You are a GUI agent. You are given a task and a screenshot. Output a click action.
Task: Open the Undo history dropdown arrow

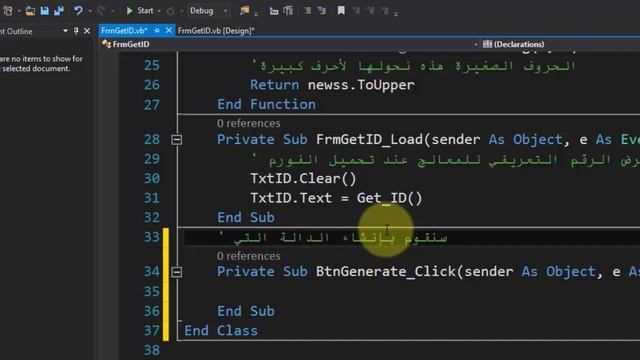pyautogui.click(x=90, y=11)
